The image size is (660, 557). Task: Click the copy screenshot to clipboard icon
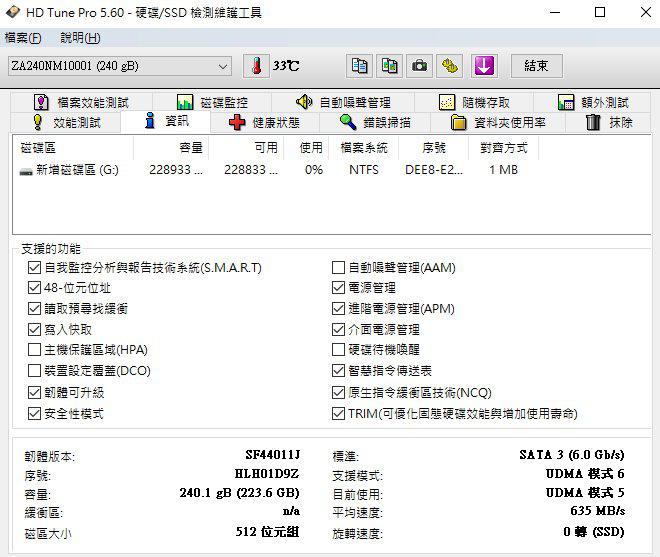click(389, 66)
